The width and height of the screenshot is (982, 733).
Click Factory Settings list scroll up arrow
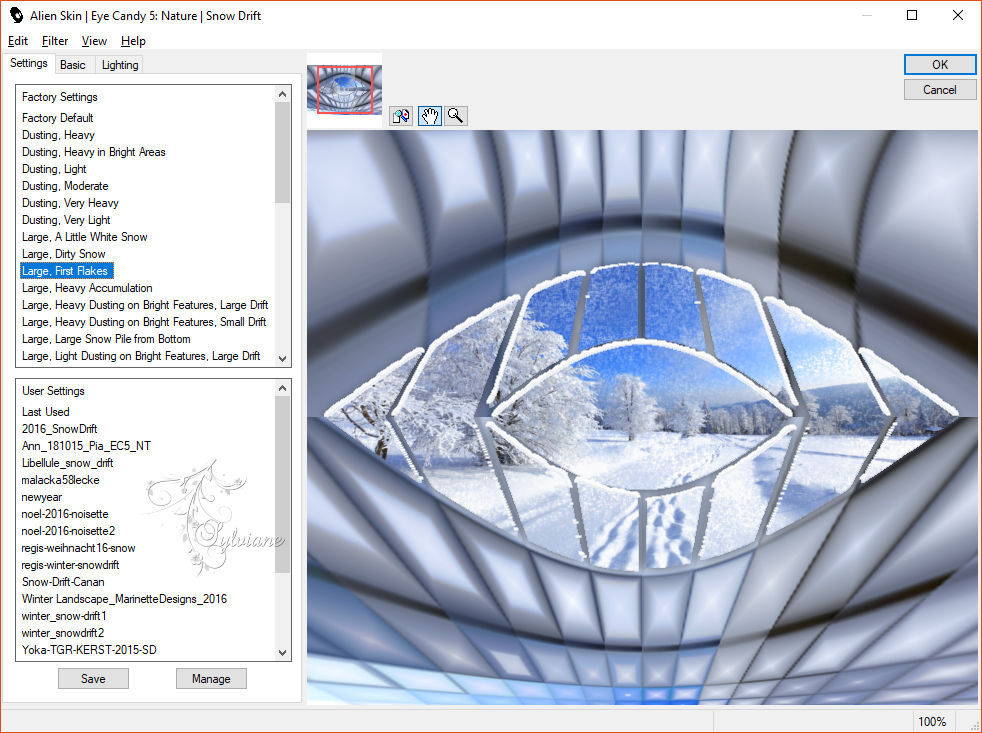point(282,94)
